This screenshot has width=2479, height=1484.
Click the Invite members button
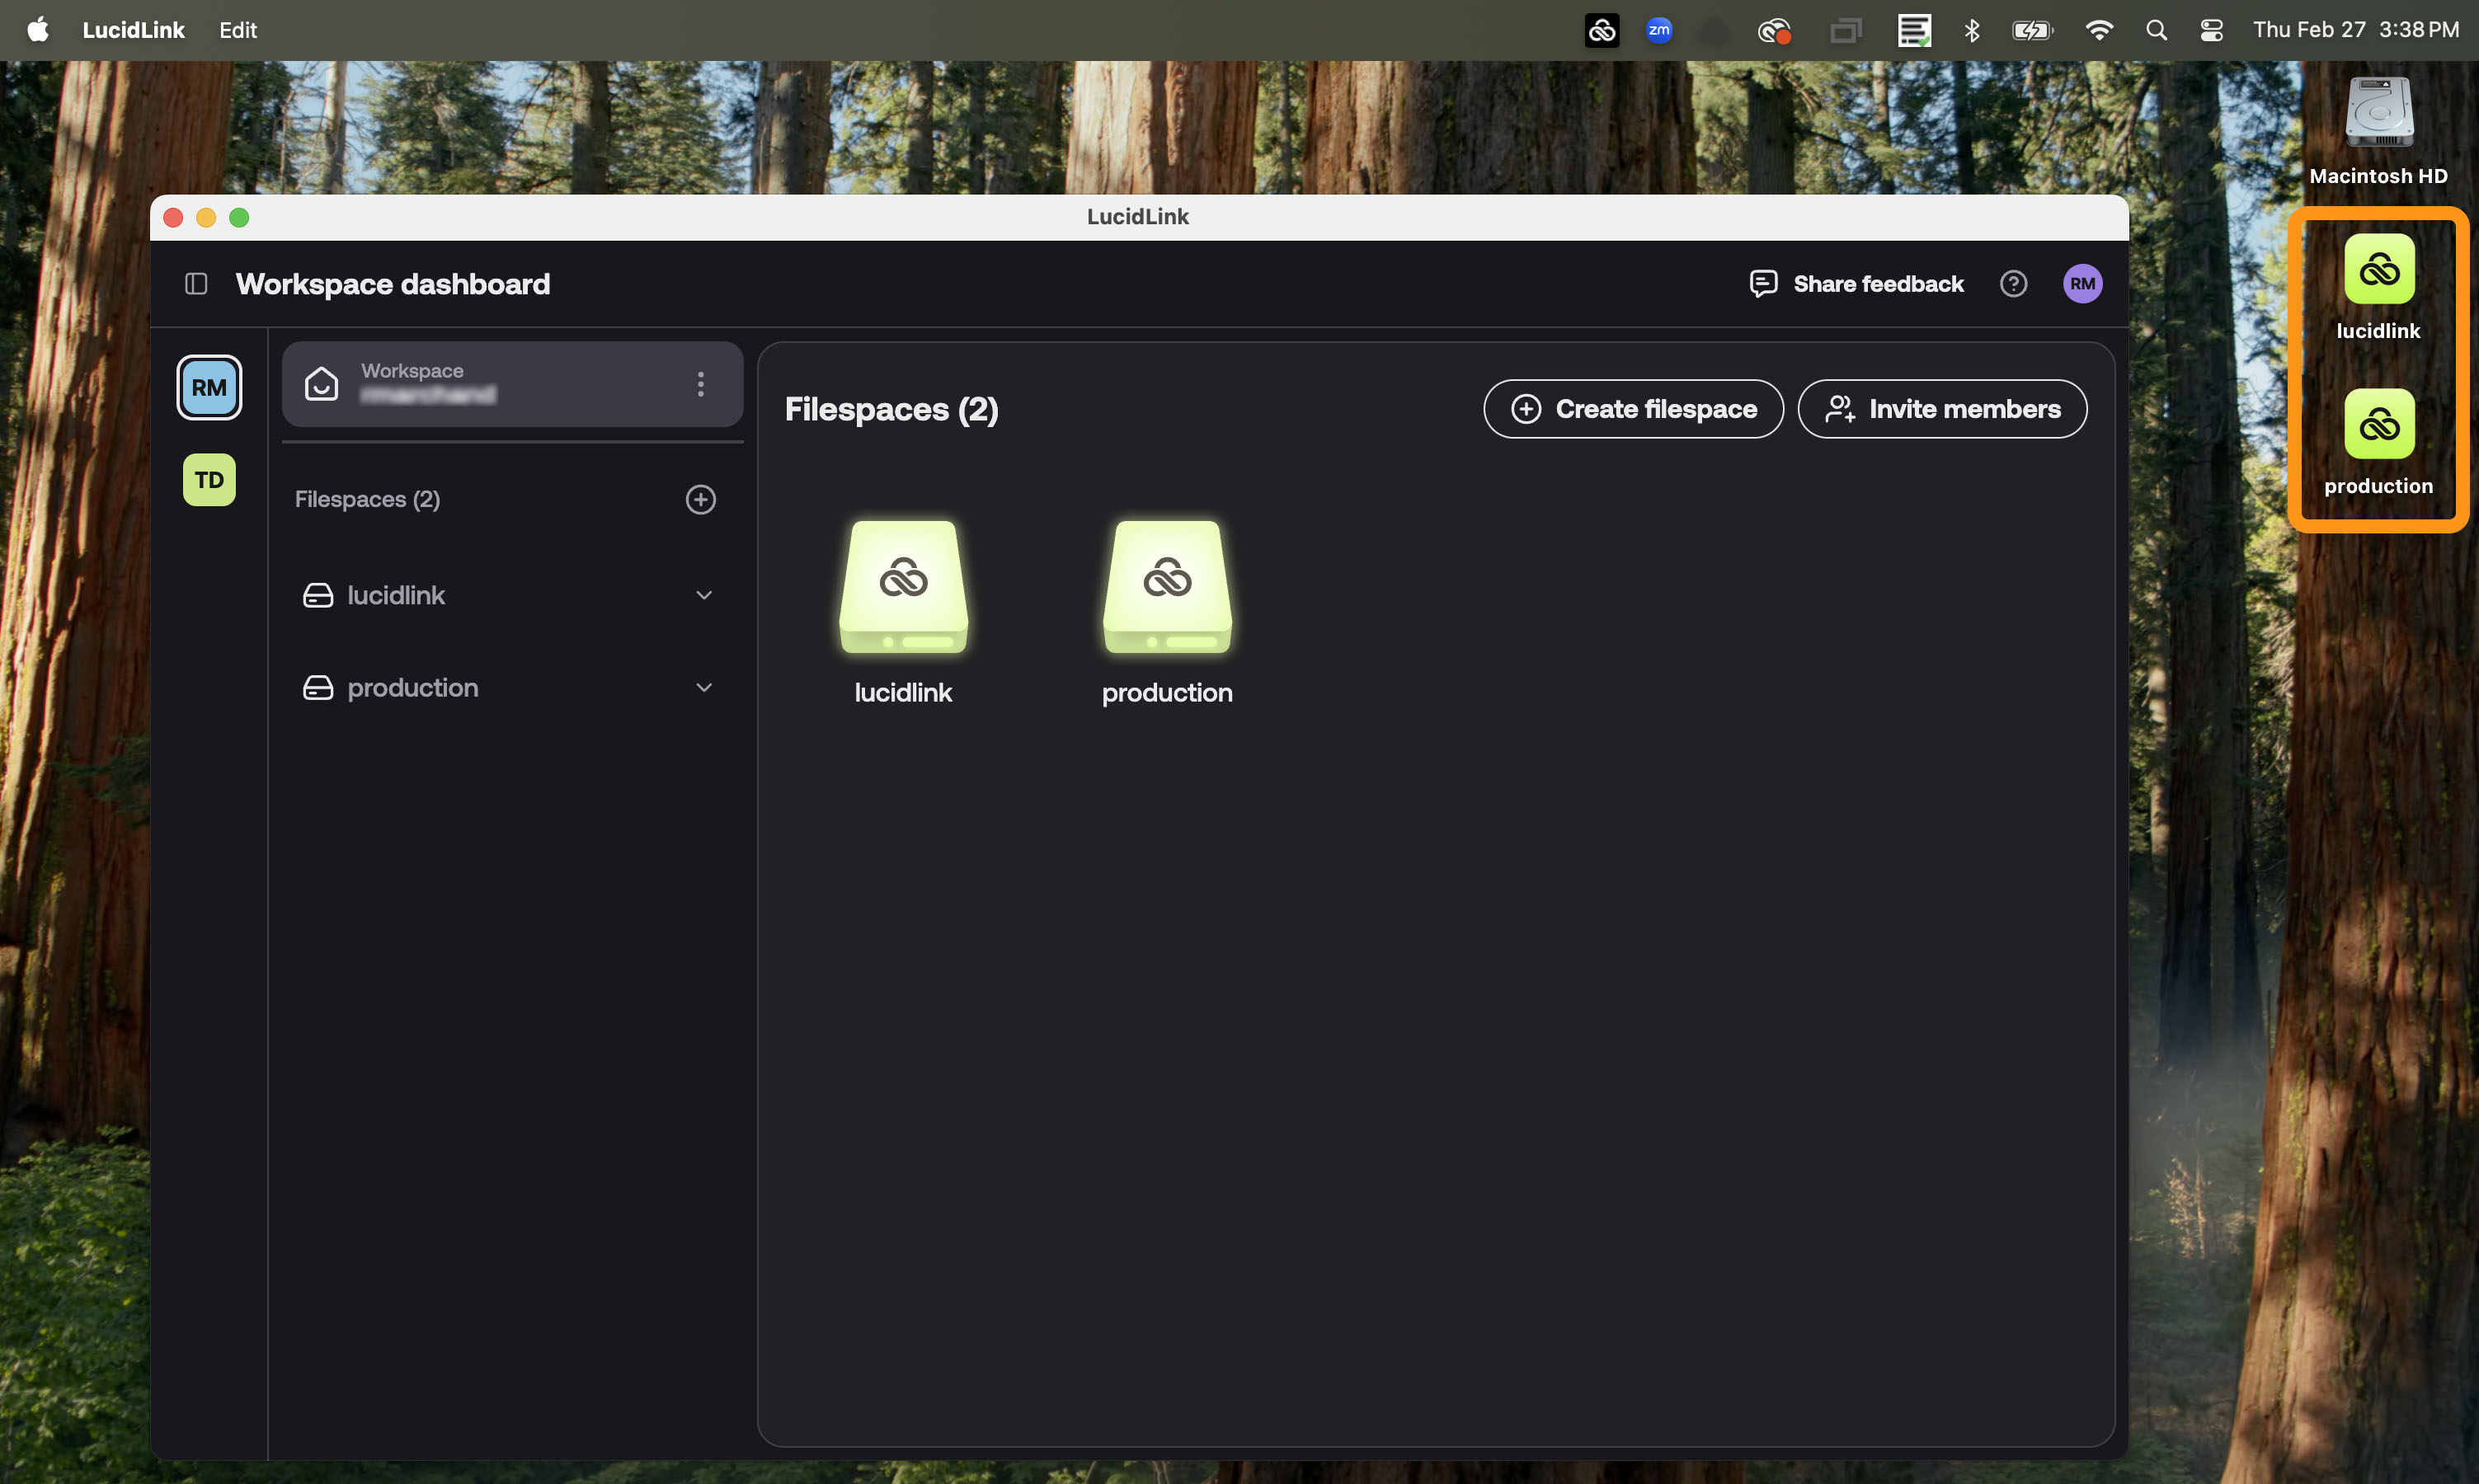tap(1942, 409)
